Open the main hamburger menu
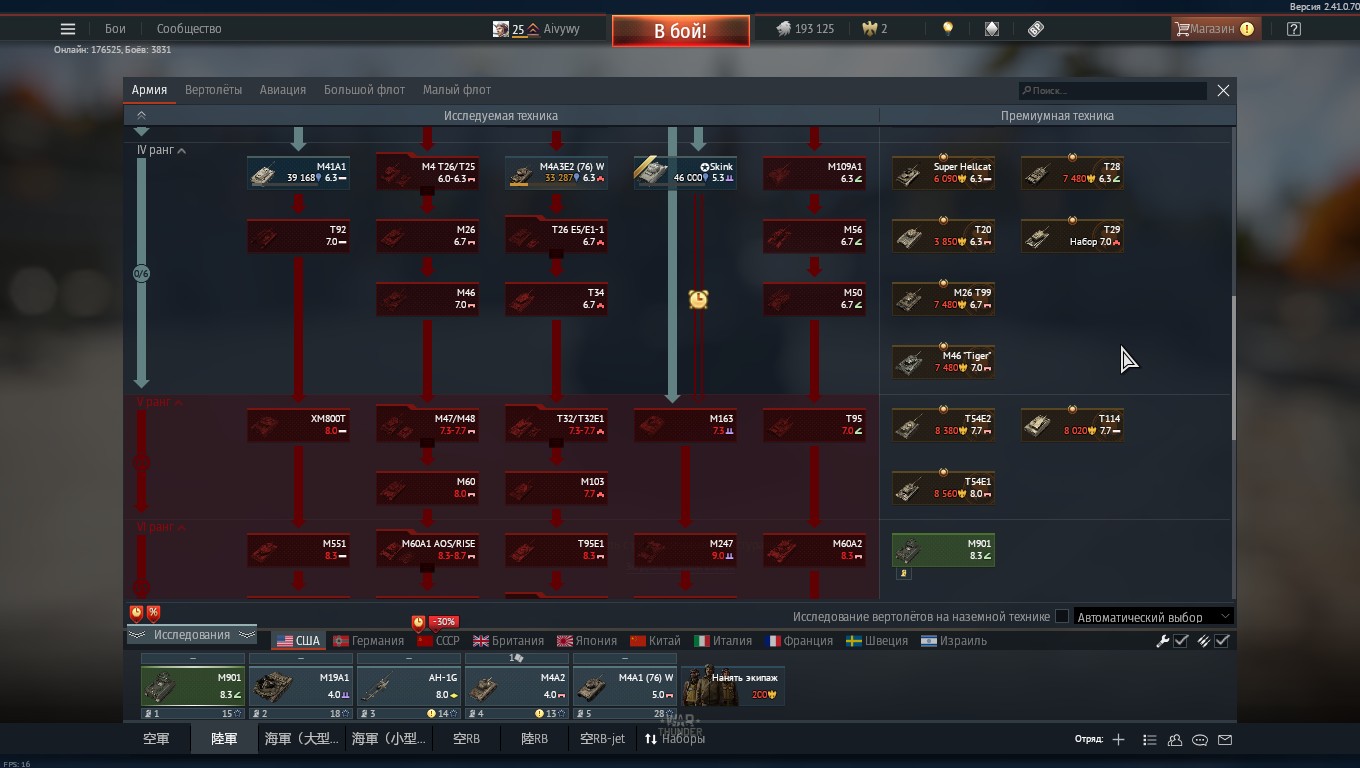The height and width of the screenshot is (768, 1360). click(68, 29)
